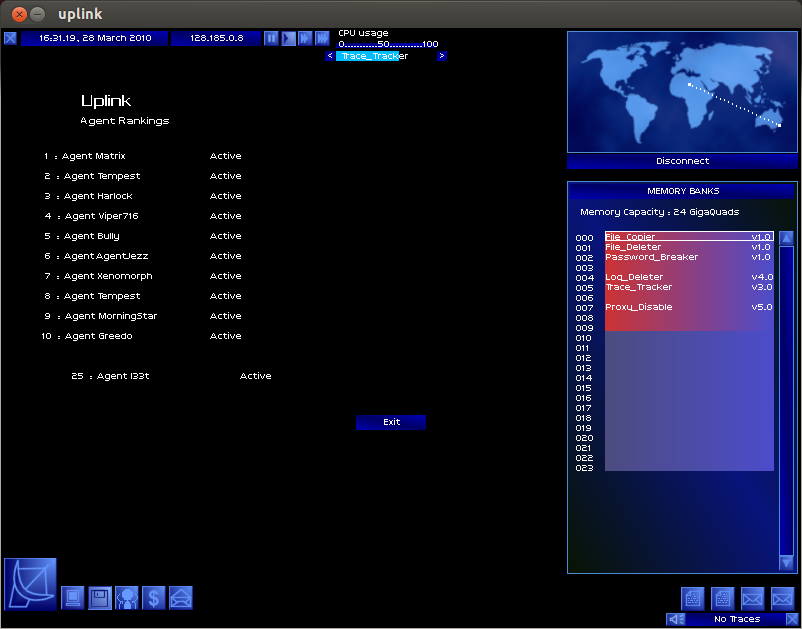Select Password_Breaker in memory banks
The width and height of the screenshot is (802, 629).
tap(689, 257)
